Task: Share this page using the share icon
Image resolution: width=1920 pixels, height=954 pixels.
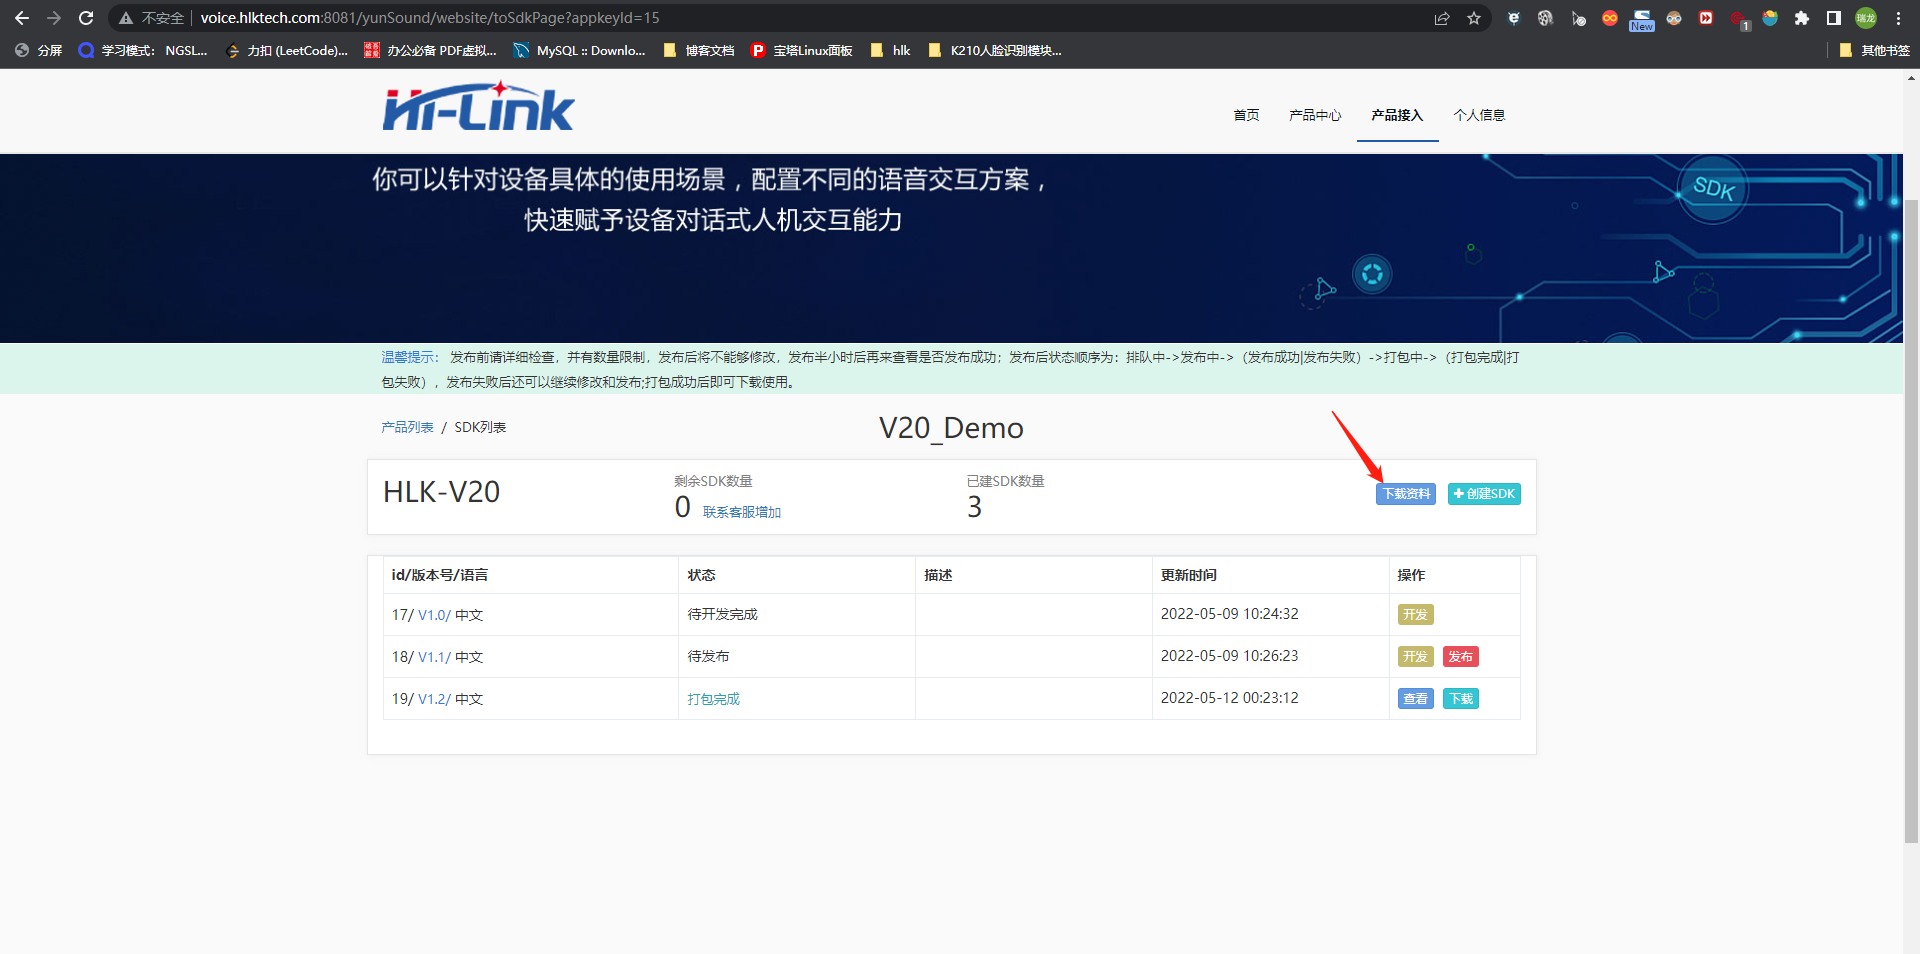Action: coord(1442,18)
